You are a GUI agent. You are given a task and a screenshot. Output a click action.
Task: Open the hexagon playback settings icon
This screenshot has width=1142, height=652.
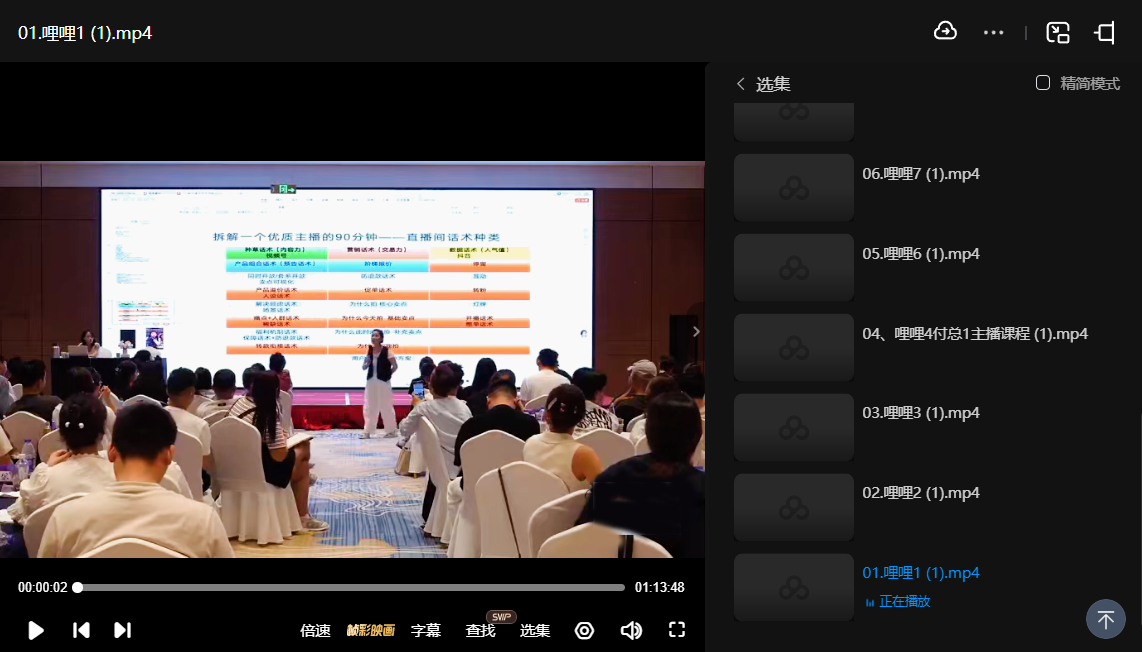point(585,630)
